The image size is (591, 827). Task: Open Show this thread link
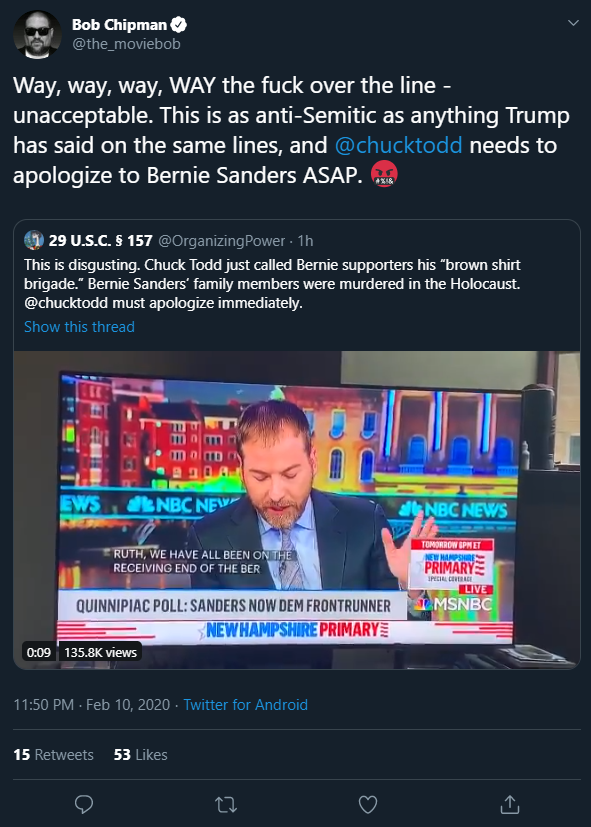79,326
